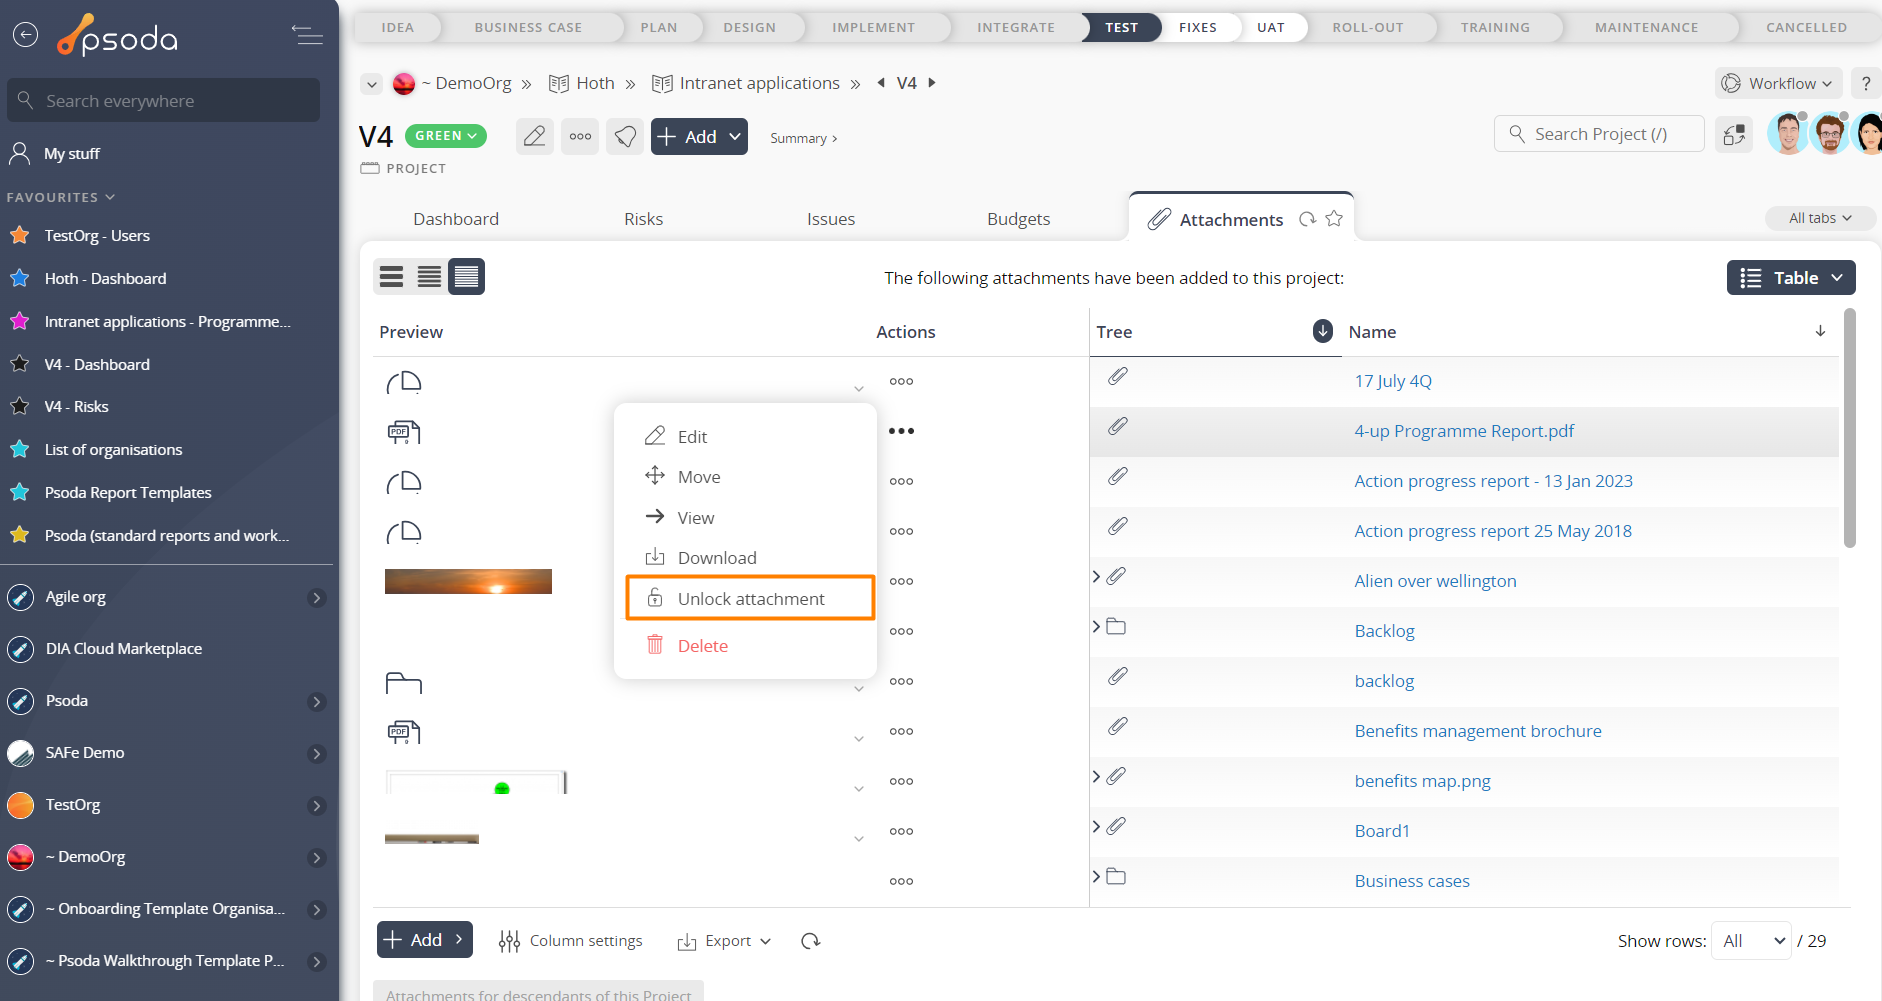
Task: Click the Search Project field
Action: point(1599,134)
